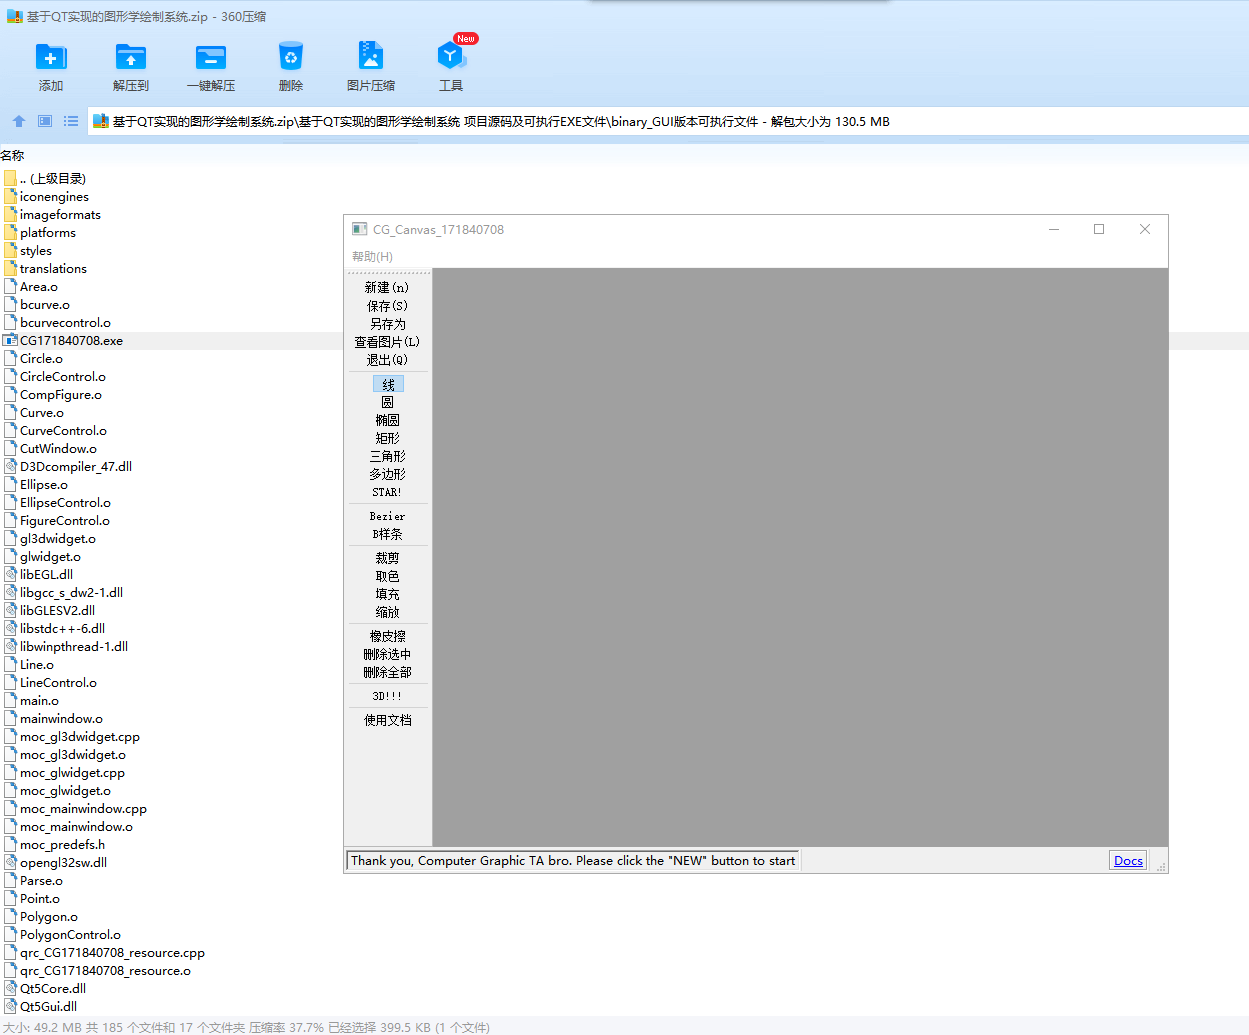
Task: Open the Docs link in status bar
Action: (x=1128, y=861)
